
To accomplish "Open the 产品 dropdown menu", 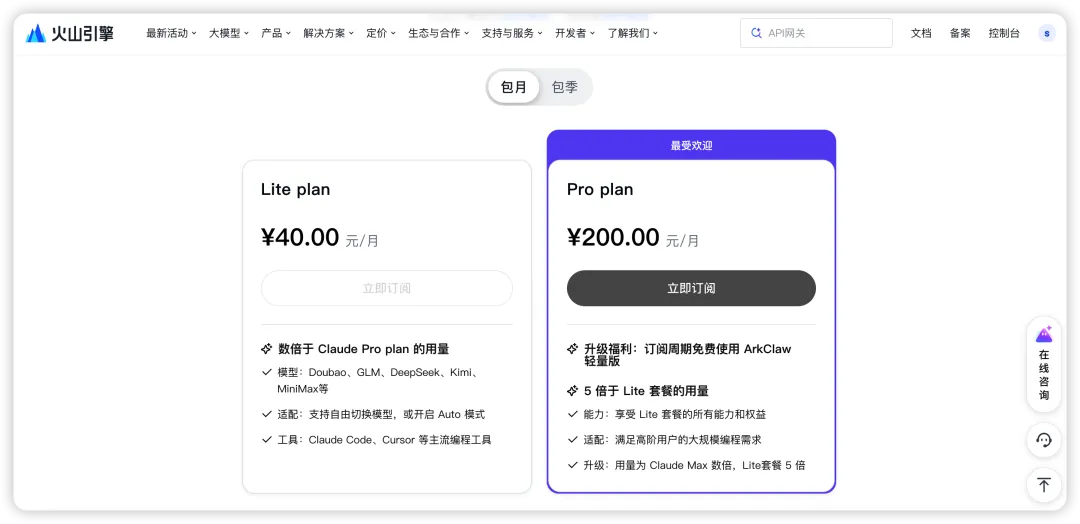I will pos(276,33).
